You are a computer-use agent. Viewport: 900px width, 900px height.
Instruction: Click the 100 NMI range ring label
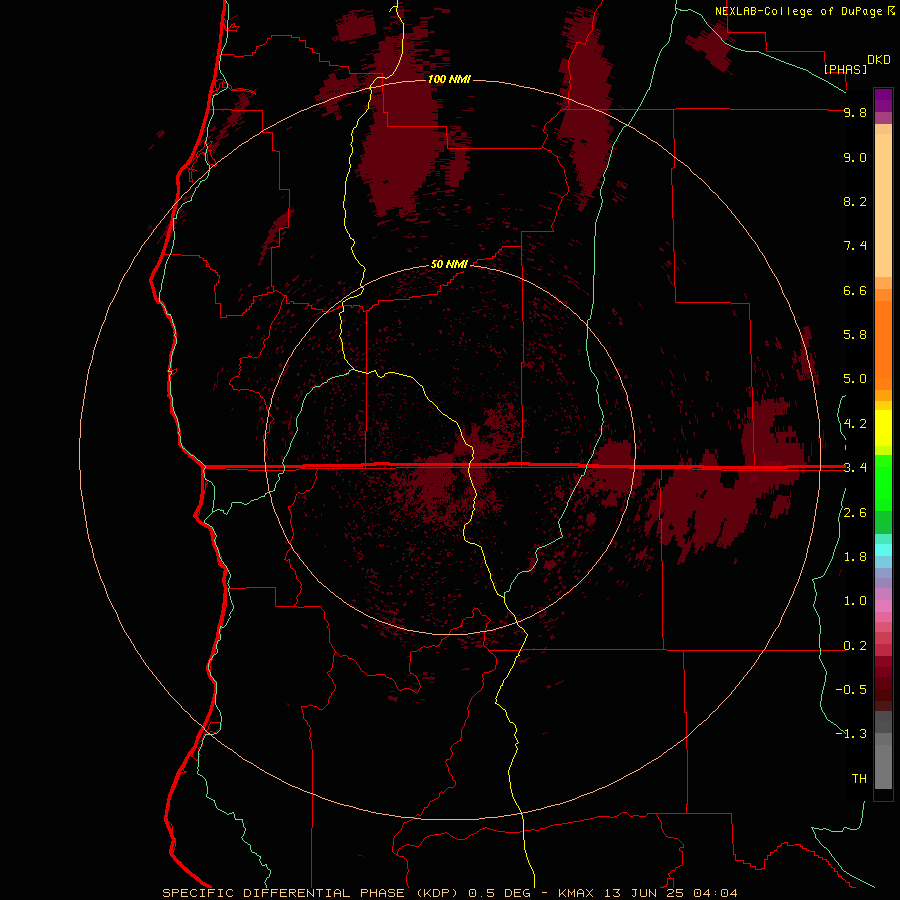point(449,79)
